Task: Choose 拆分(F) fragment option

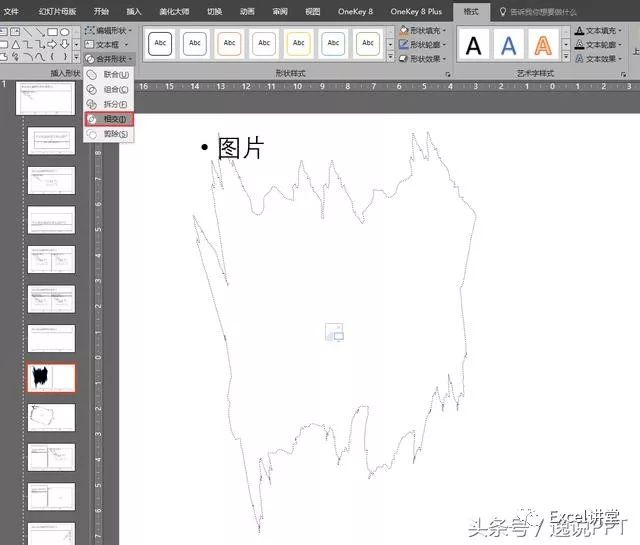Action: point(109,104)
